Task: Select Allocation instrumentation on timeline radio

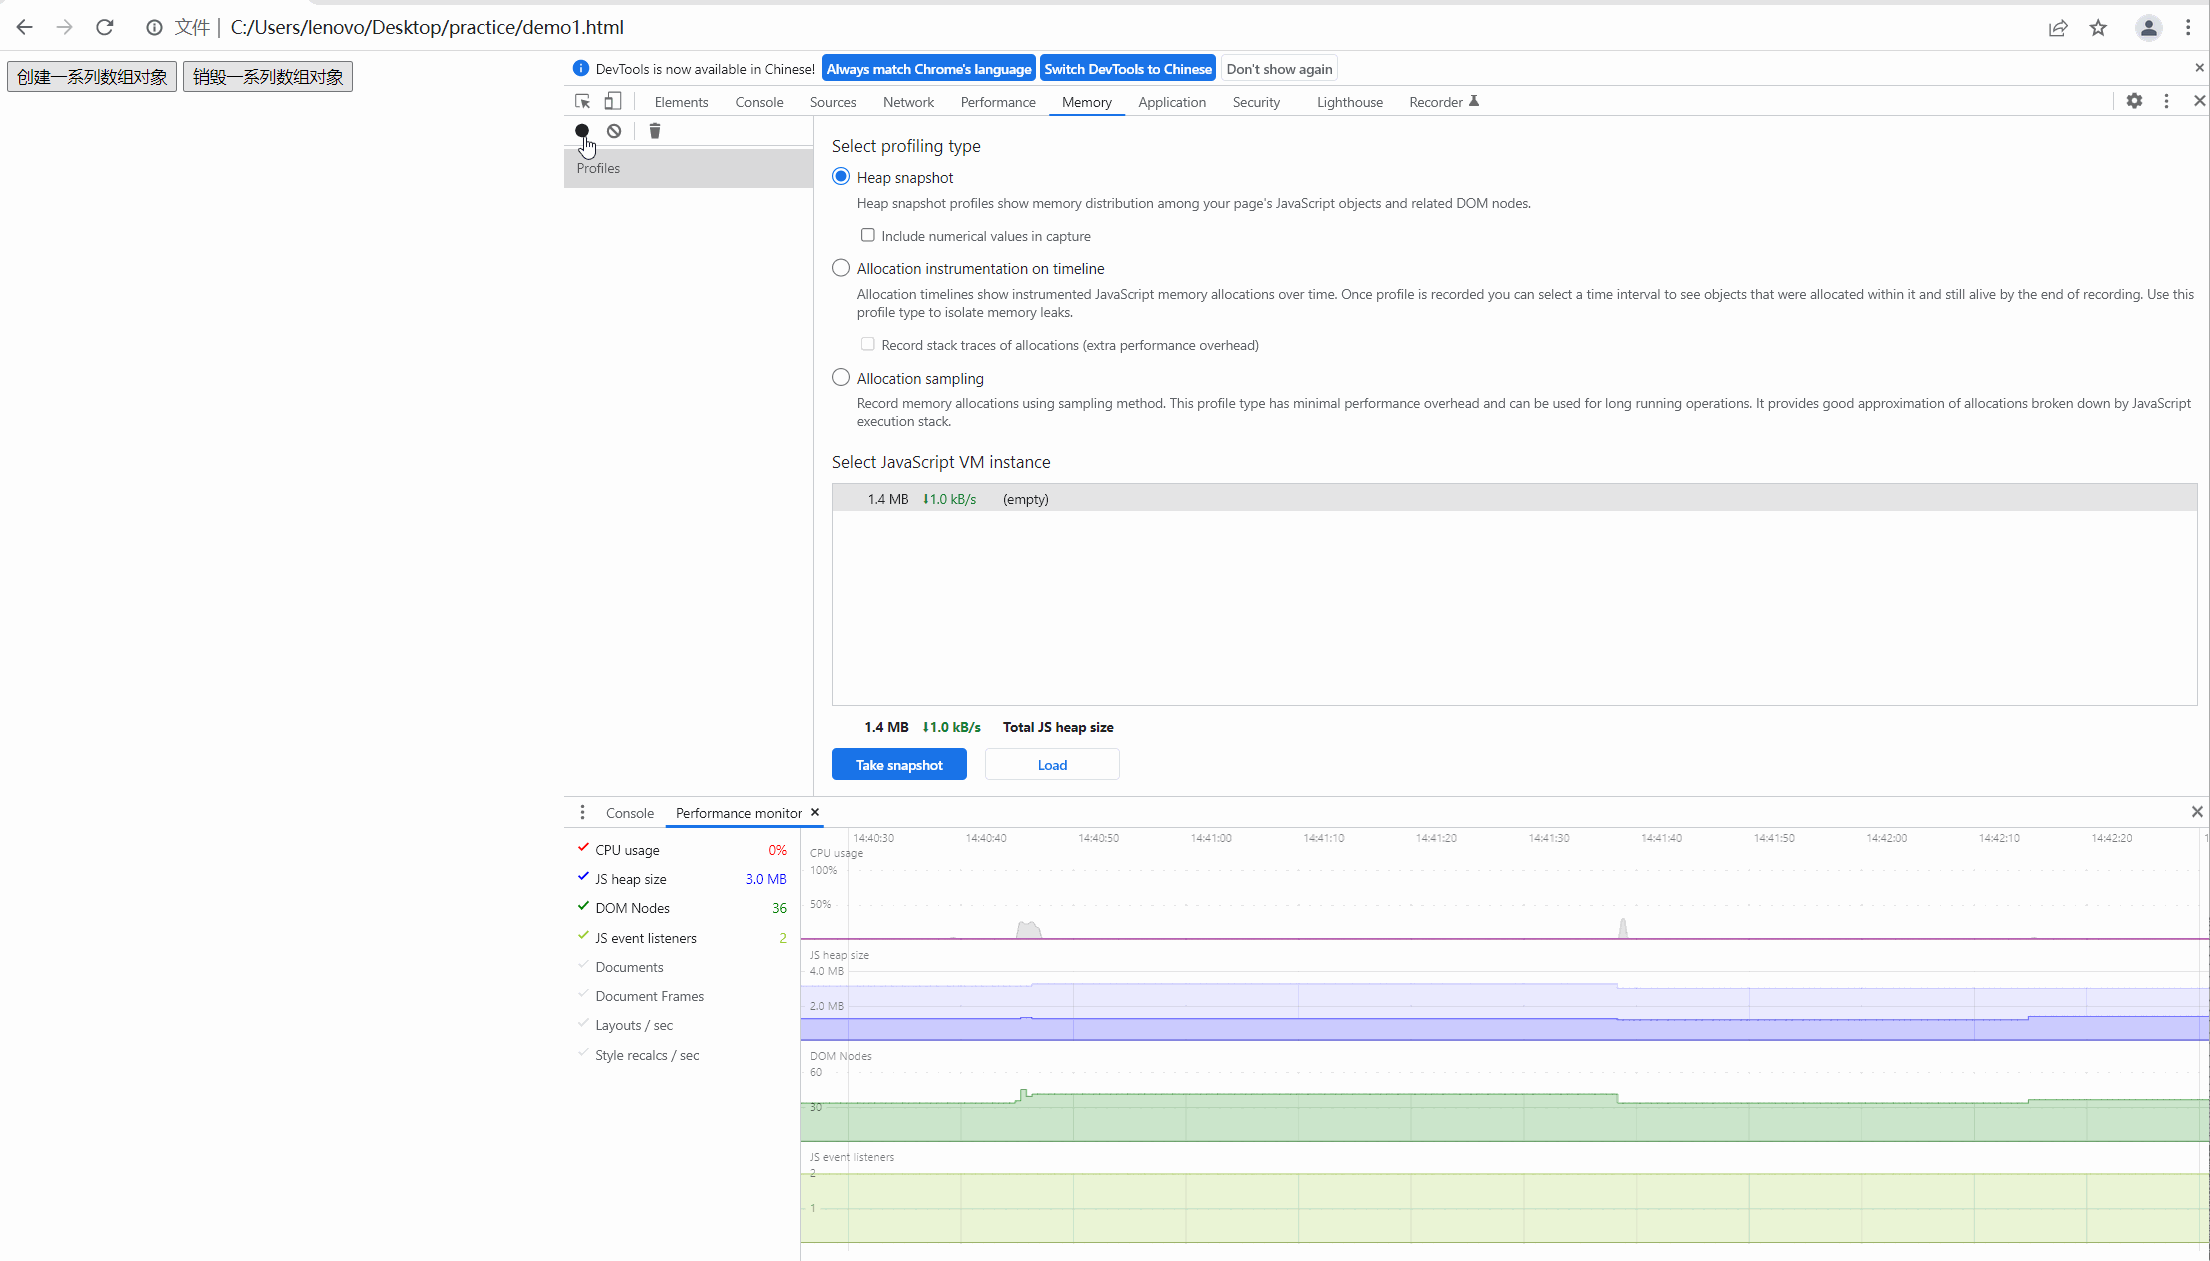Action: pos(841,268)
